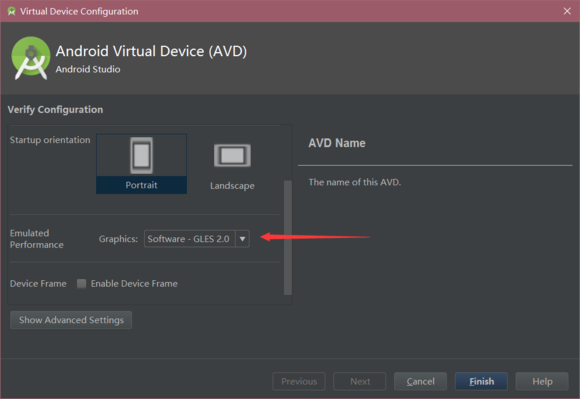Tick the Enable Device Frame checkbox
This screenshot has width=580, height=399.
point(81,284)
